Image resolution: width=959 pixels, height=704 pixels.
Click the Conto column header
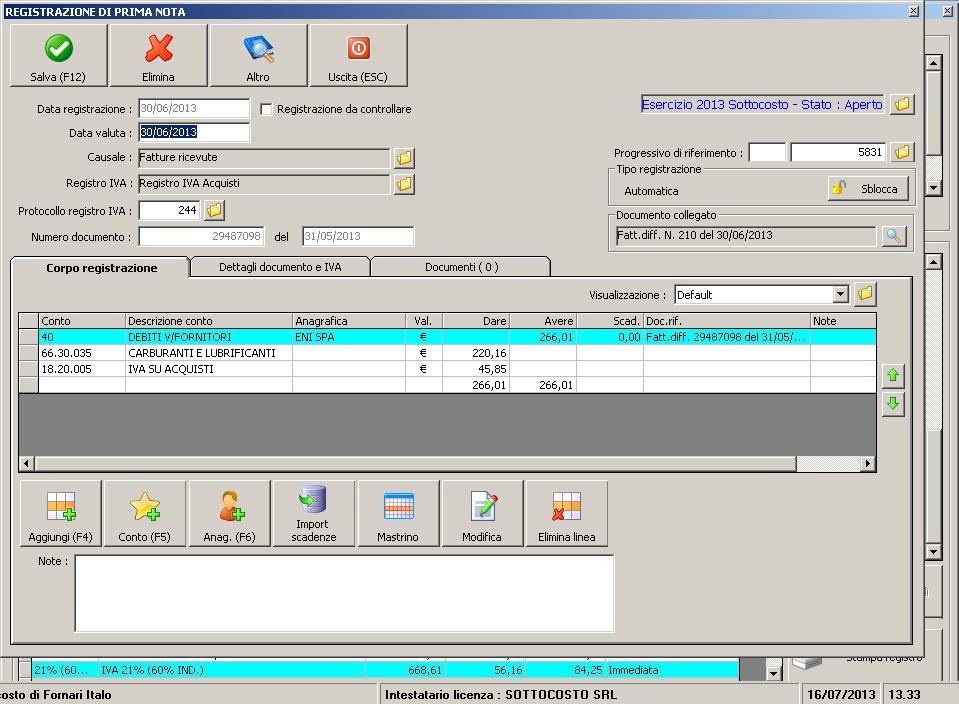[82, 321]
